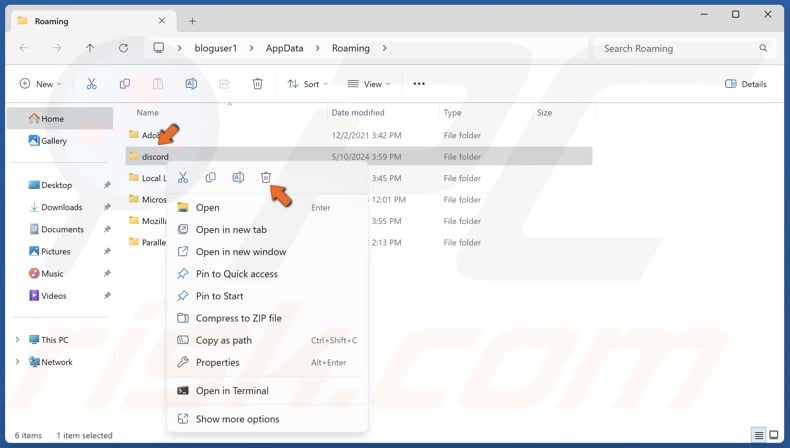Choose Pin to Quick access
This screenshot has width=790, height=448.
tap(267, 274)
